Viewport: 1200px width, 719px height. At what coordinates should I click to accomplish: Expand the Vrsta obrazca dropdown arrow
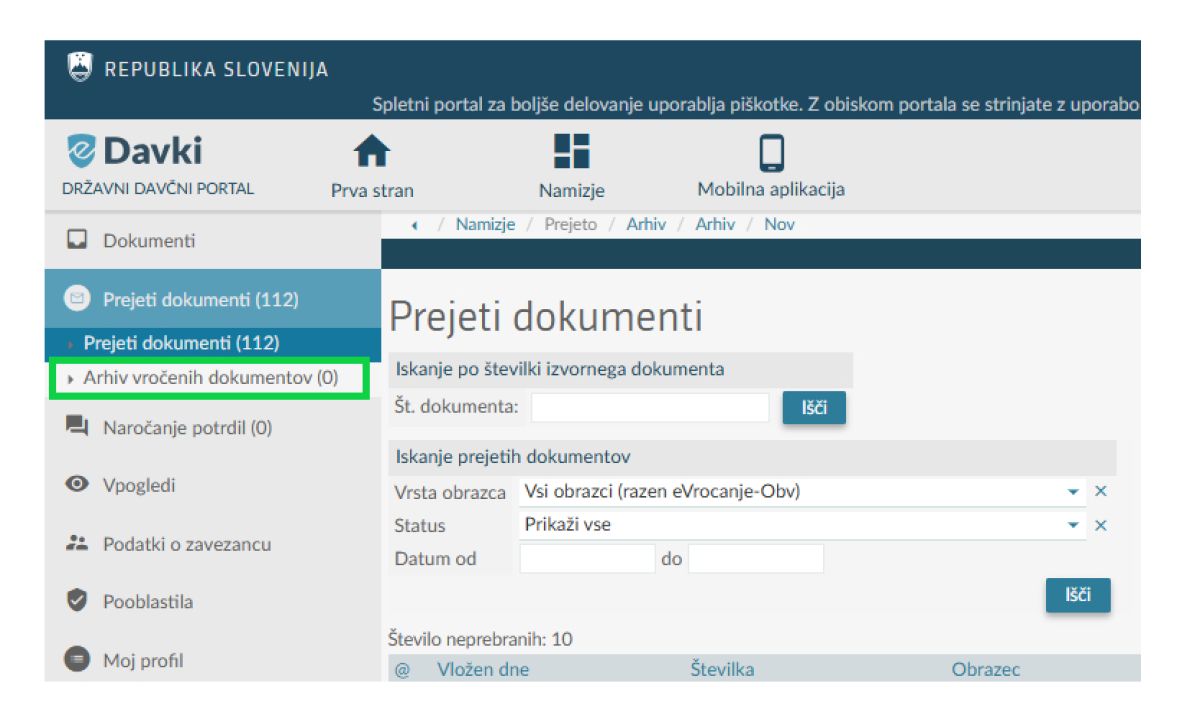[x=1073, y=492]
